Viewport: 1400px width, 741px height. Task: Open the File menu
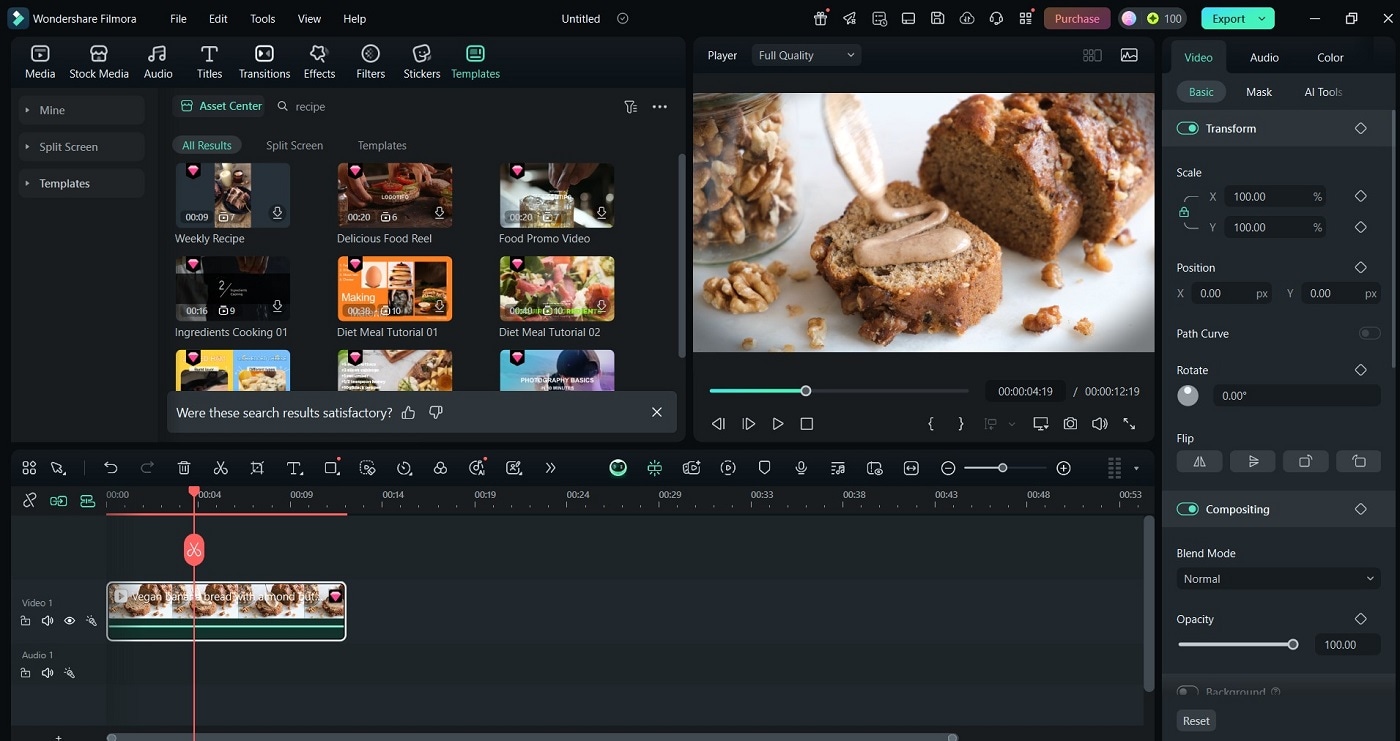point(178,19)
